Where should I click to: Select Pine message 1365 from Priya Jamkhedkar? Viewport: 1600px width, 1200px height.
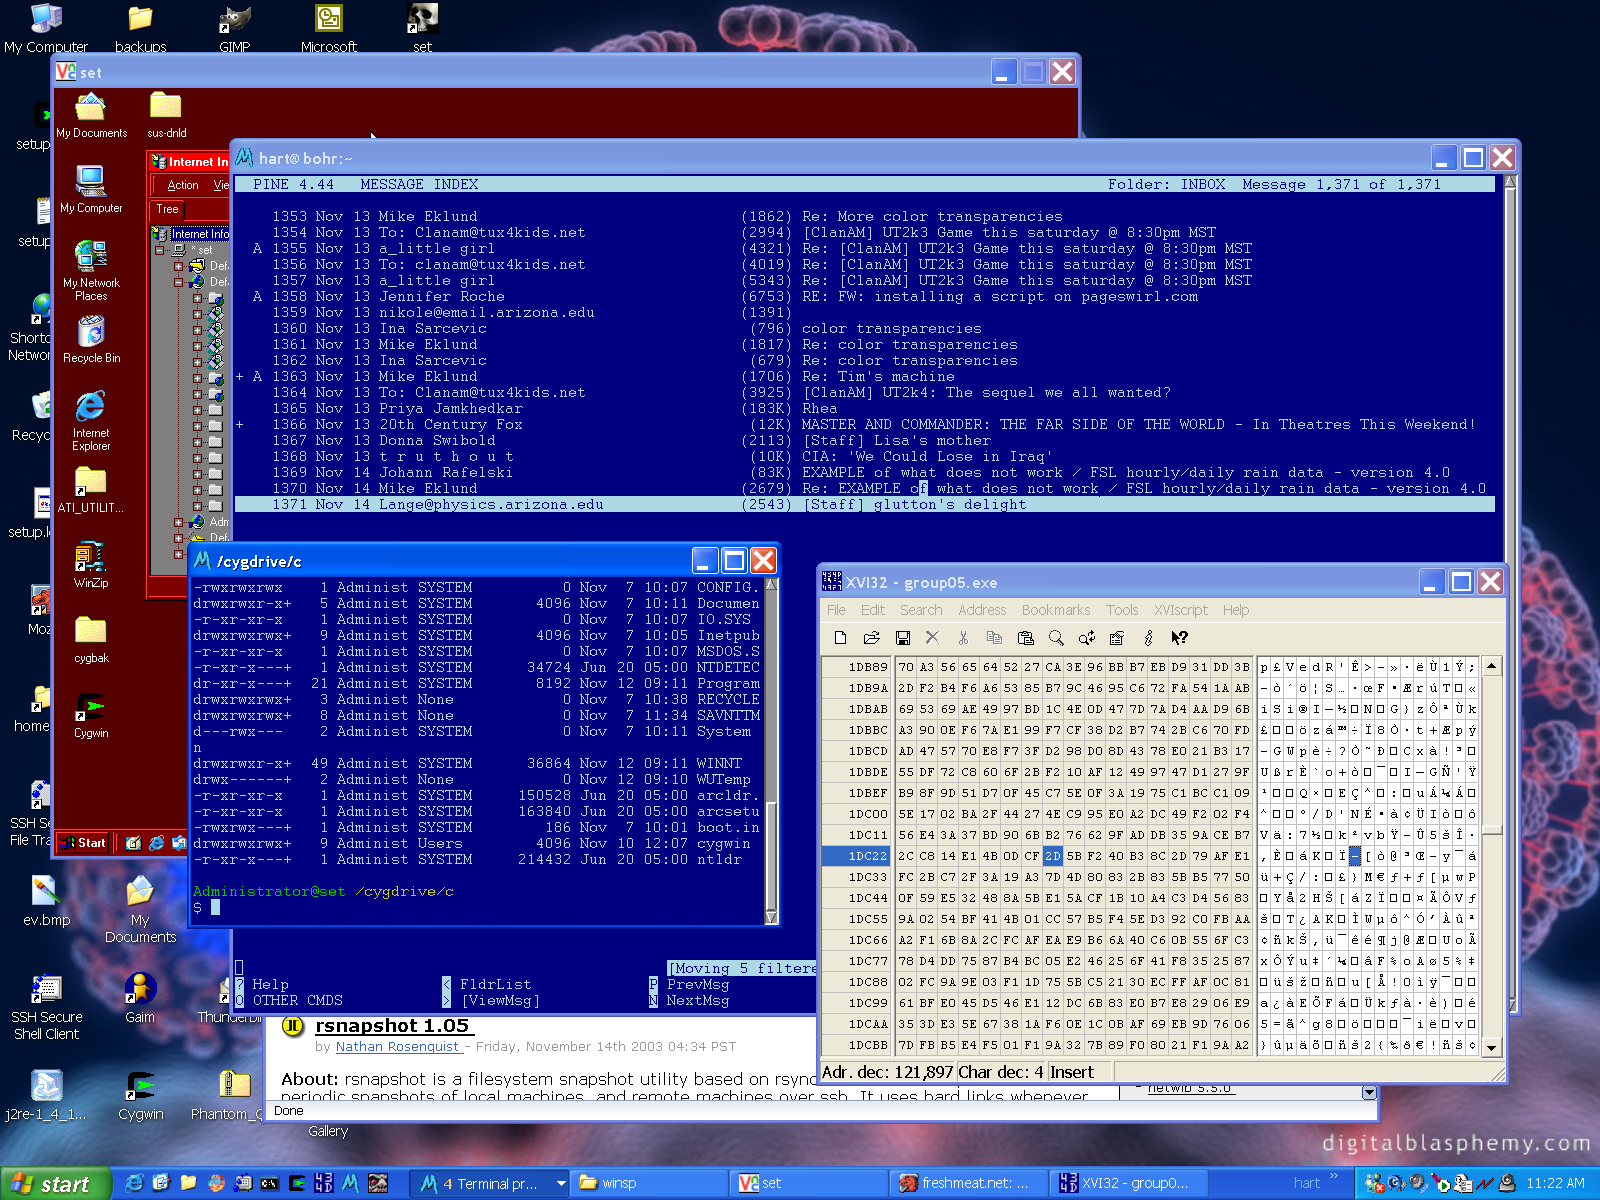865,408
